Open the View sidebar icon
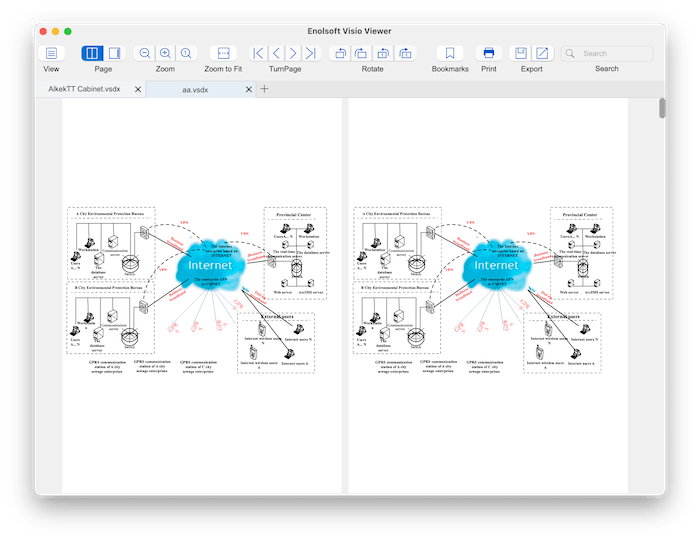The image size is (700, 541). (x=51, y=53)
